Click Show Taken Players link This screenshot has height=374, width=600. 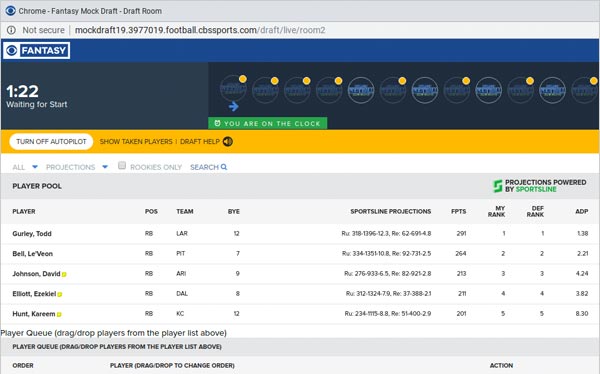(136, 142)
